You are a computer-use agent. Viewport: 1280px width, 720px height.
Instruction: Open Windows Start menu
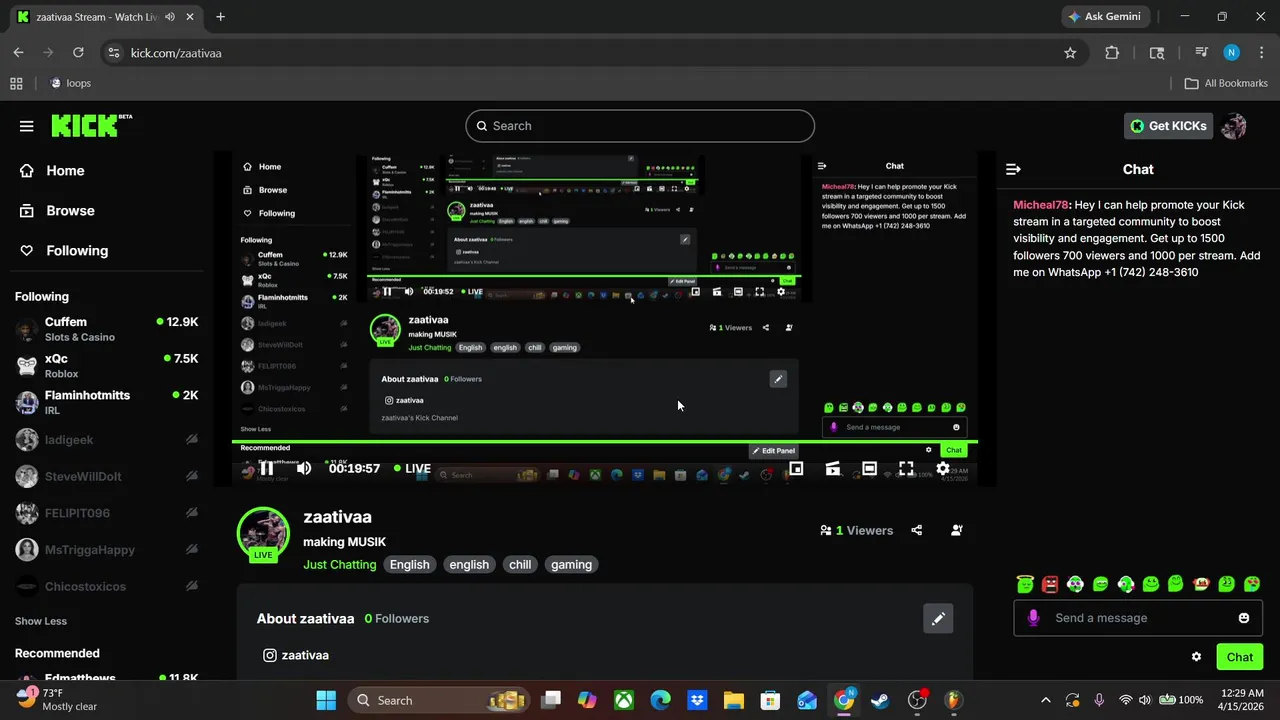coord(326,700)
